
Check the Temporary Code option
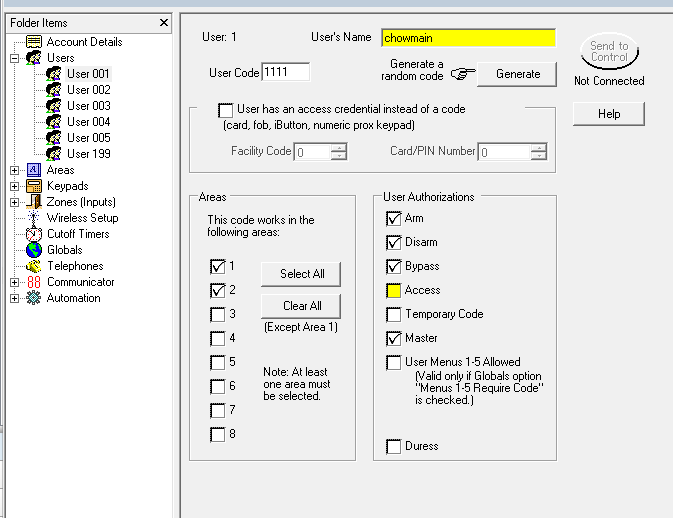pos(394,315)
